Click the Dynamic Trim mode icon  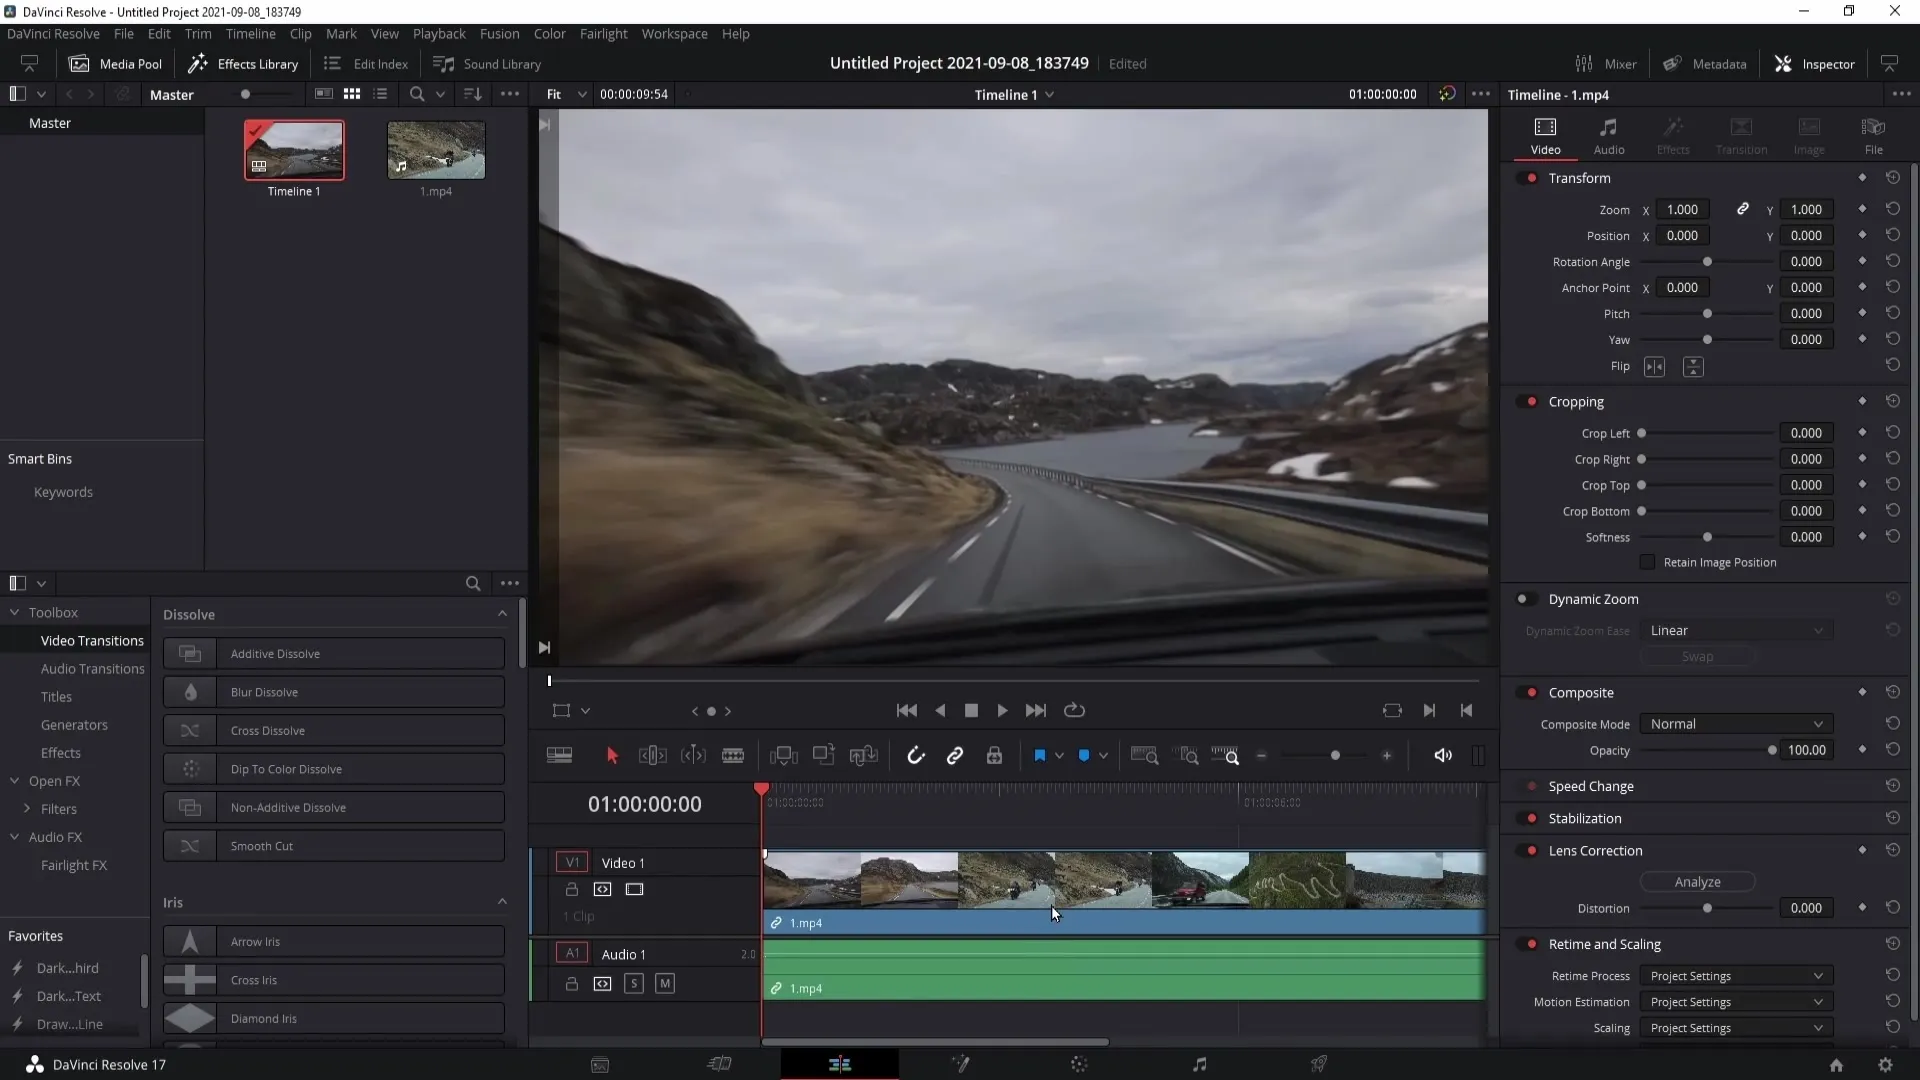[694, 756]
